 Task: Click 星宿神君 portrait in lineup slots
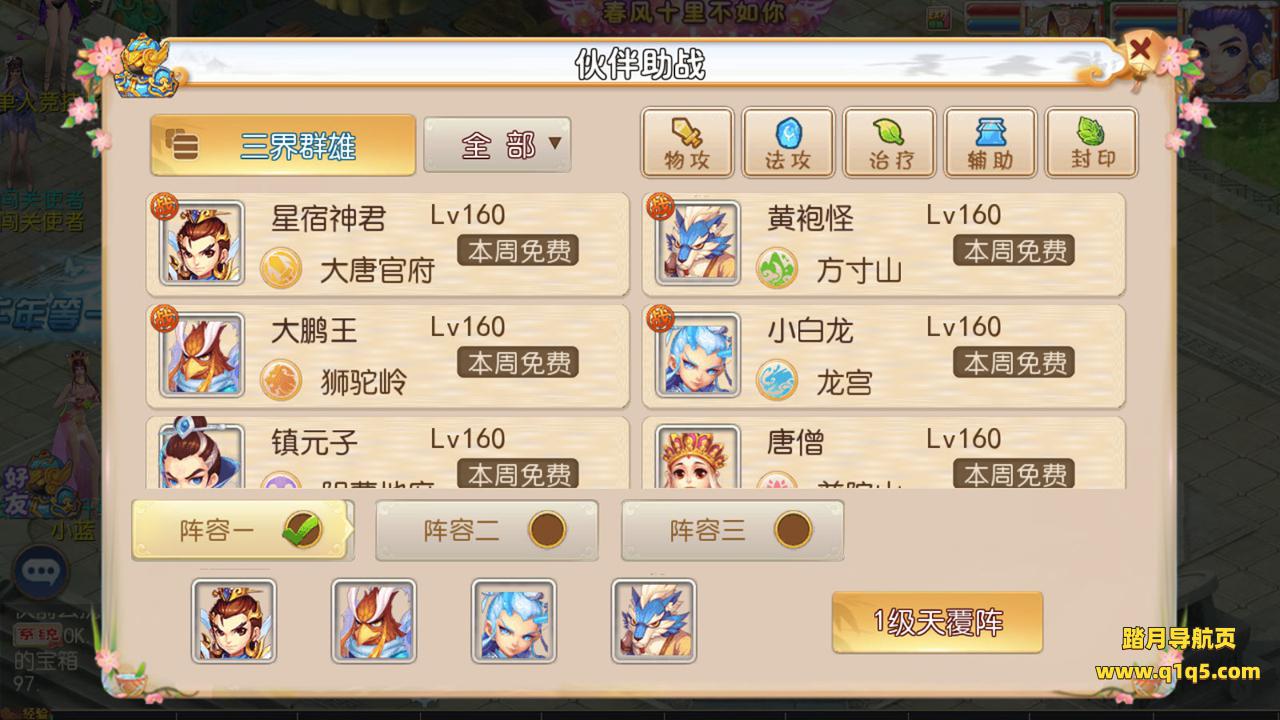pyautogui.click(x=234, y=620)
